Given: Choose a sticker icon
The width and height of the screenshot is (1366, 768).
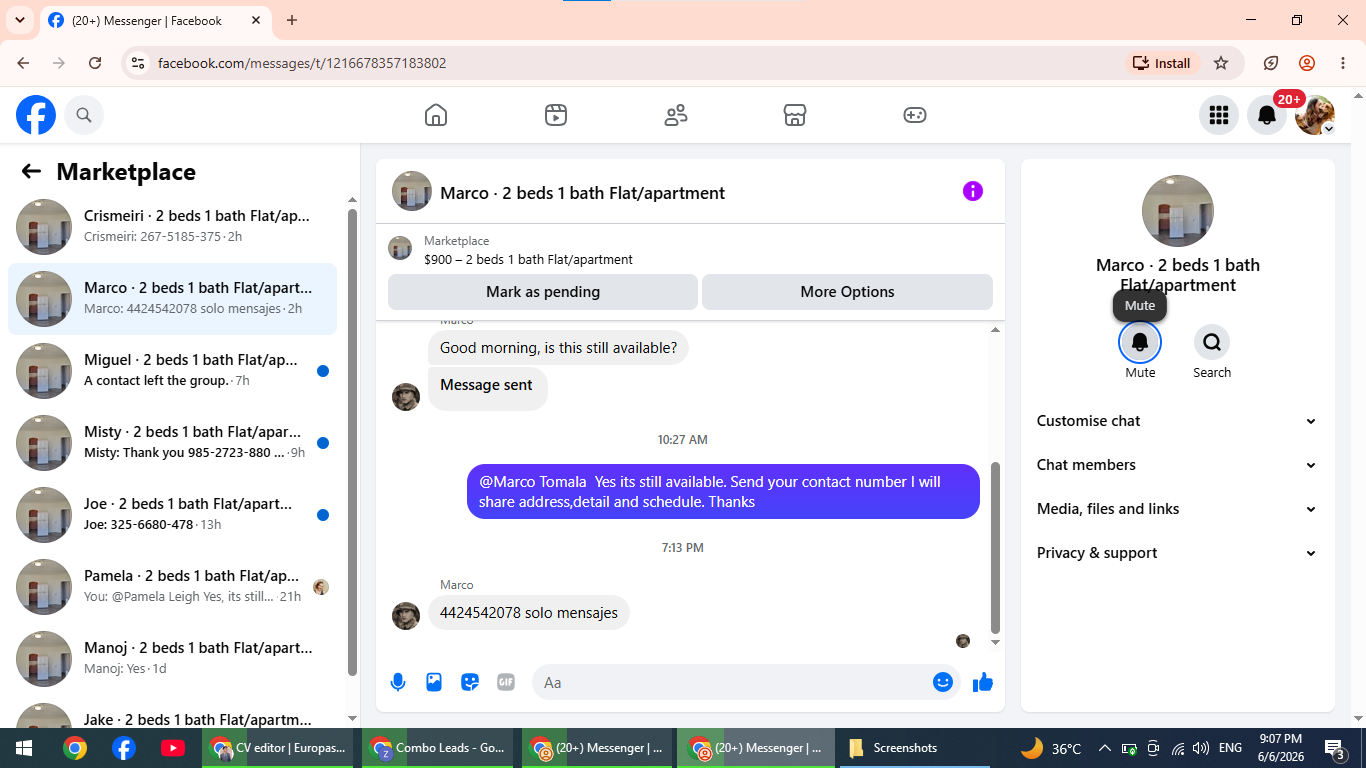Looking at the screenshot, I should (470, 682).
